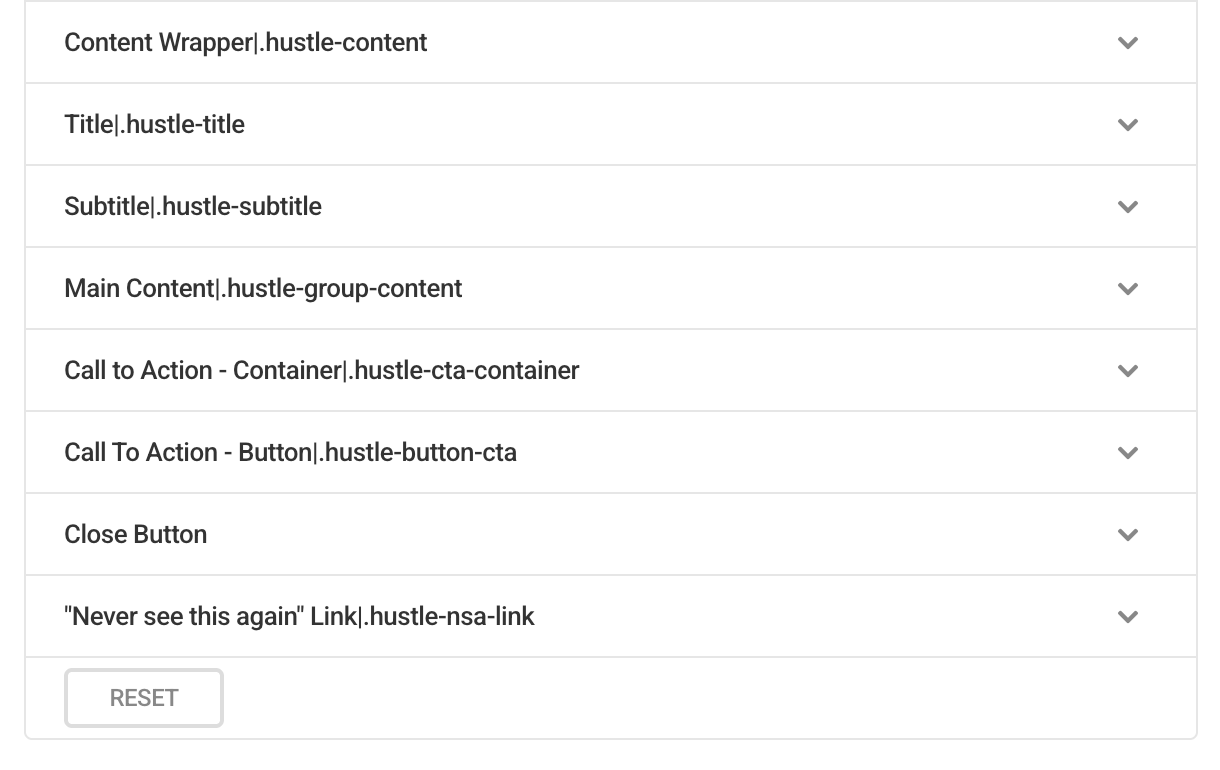Expand the Content Wrapper row chevron
This screenshot has height=770, width=1220.
point(1128,43)
